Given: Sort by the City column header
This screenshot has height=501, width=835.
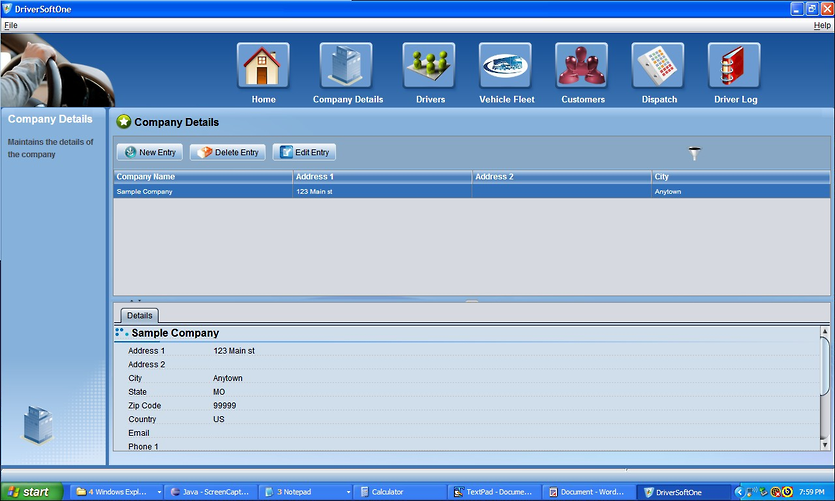Looking at the screenshot, I should click(740, 177).
